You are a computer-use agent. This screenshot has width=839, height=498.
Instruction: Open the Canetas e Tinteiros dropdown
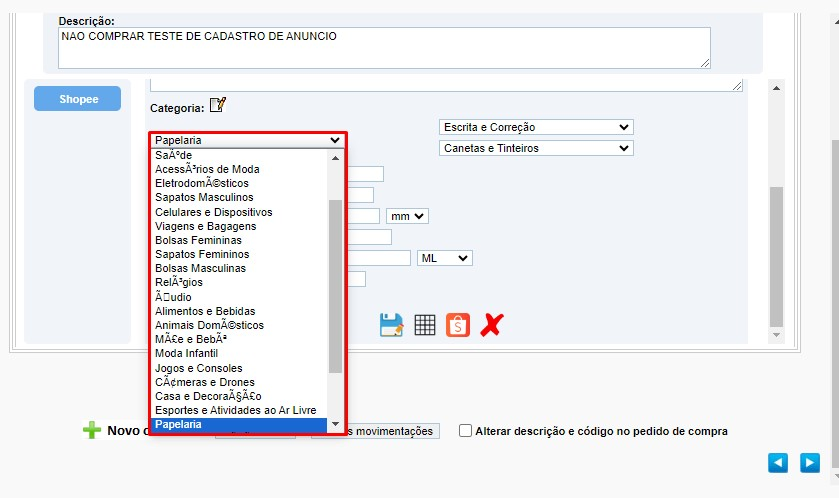pyautogui.click(x=536, y=148)
